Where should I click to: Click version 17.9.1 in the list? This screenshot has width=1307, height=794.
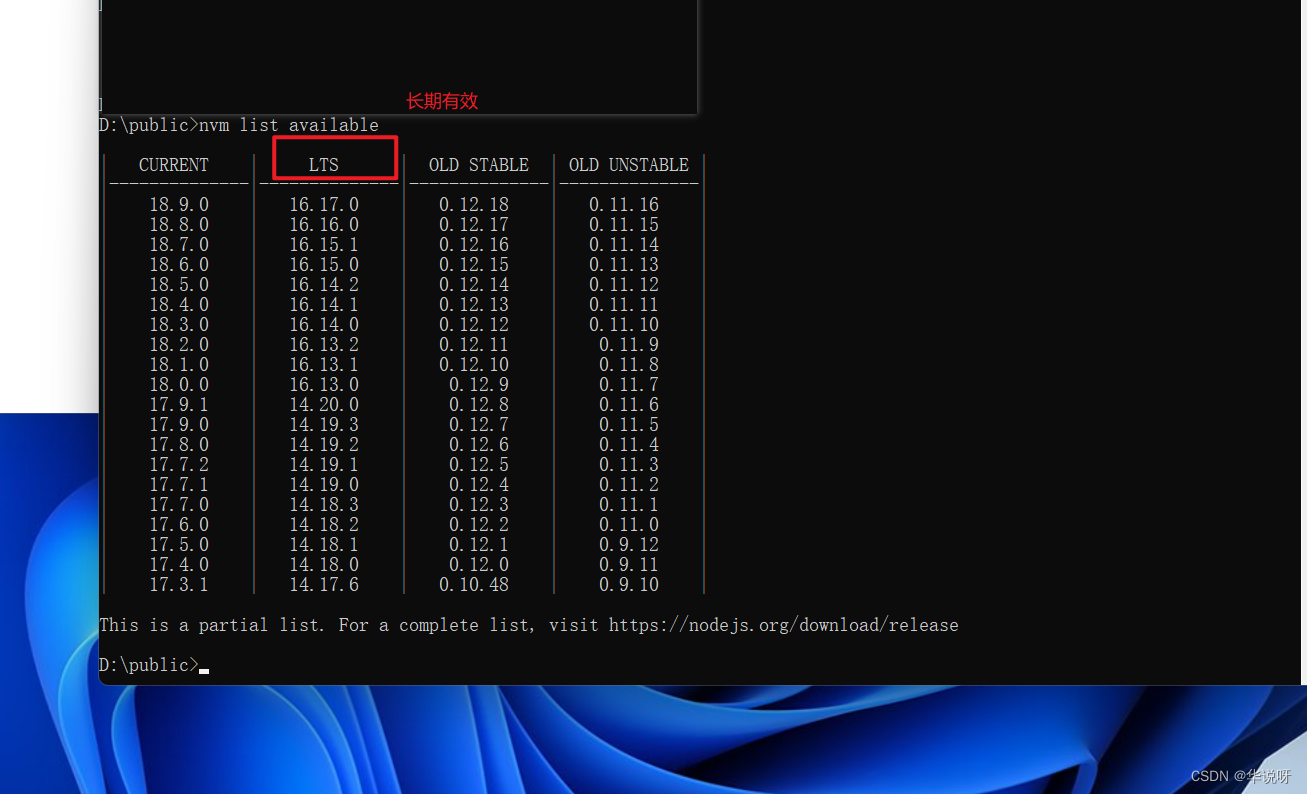[179, 405]
